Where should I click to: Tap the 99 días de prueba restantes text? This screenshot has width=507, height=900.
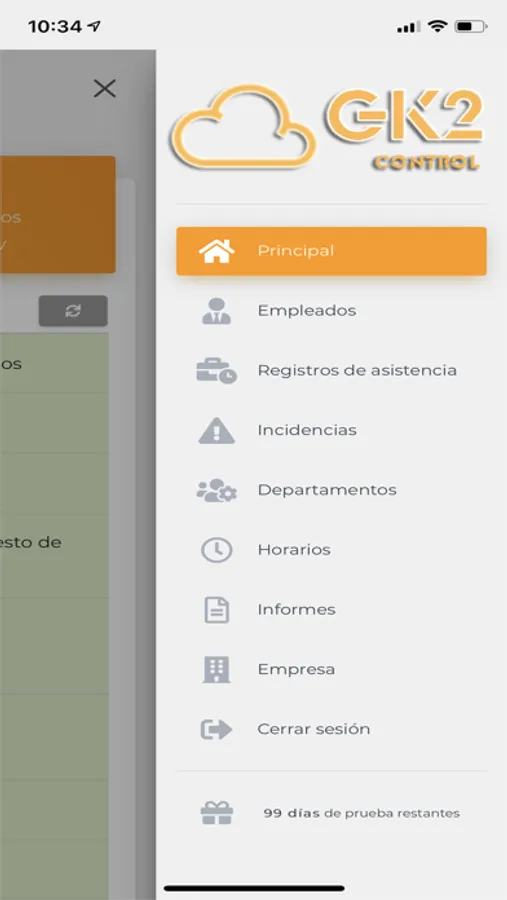pos(362,813)
